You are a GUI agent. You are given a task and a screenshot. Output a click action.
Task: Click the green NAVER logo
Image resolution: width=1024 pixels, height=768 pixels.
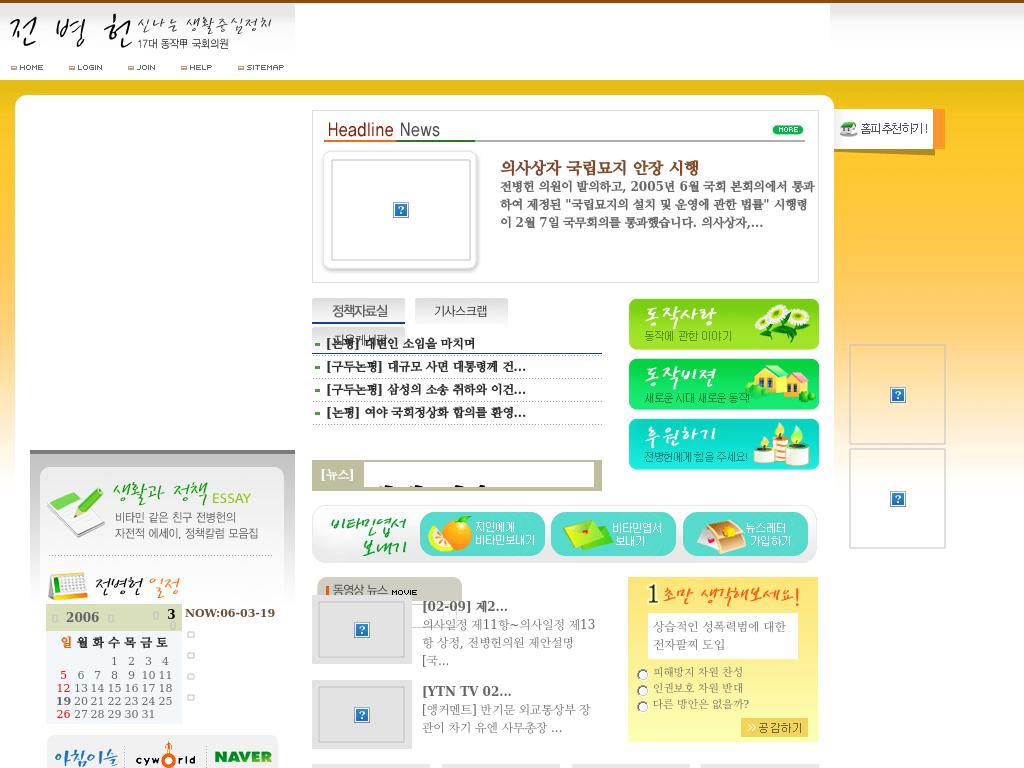click(x=242, y=756)
